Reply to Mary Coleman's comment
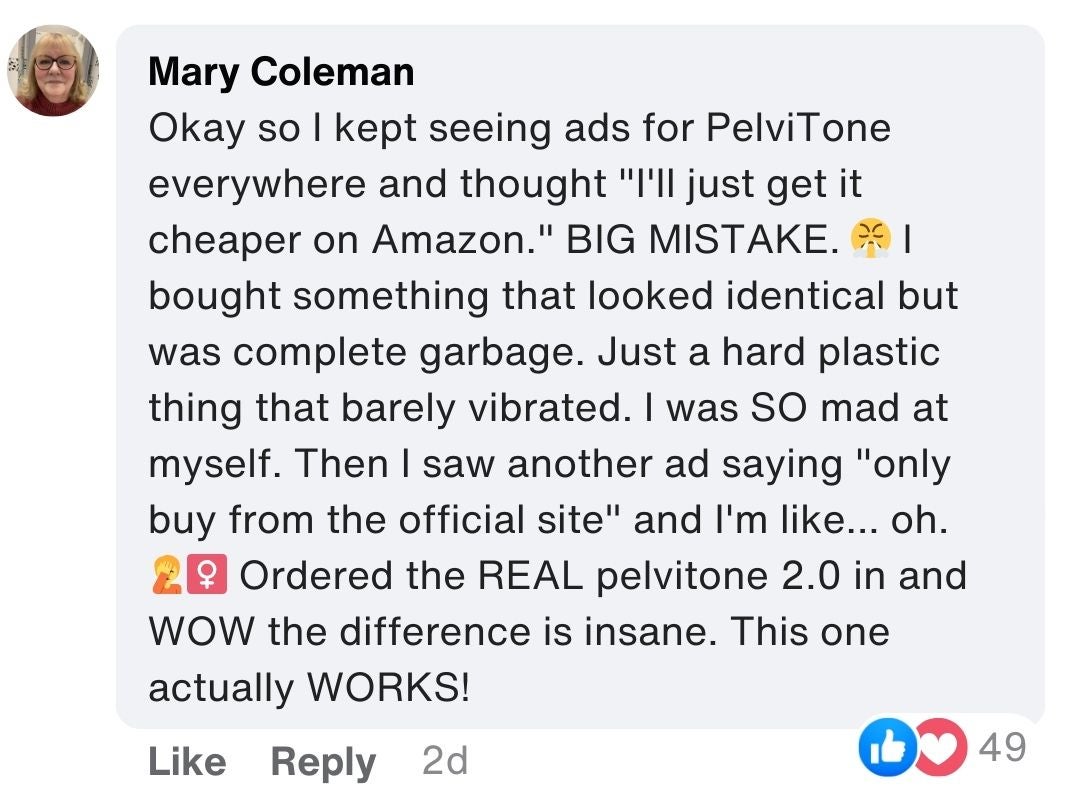This screenshot has width=1080, height=810. click(x=323, y=762)
